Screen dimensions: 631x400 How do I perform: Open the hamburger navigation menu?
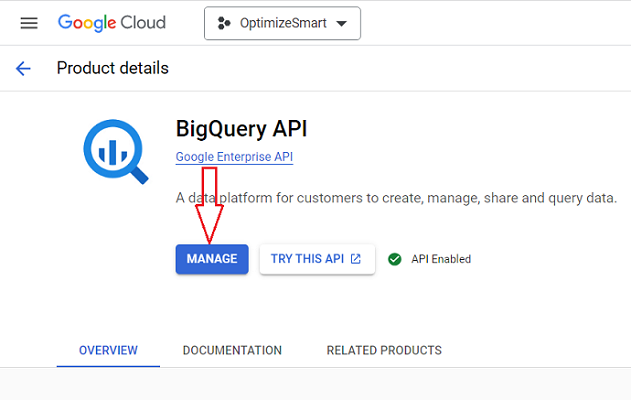29,23
